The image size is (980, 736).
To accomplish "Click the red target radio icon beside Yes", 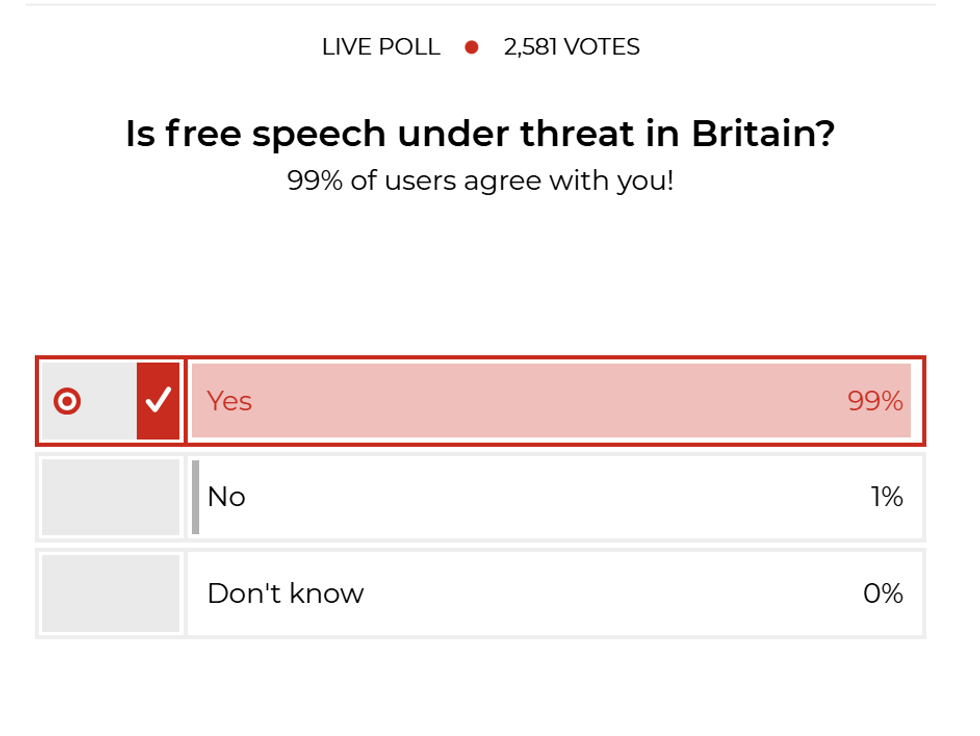I will click(67, 401).
